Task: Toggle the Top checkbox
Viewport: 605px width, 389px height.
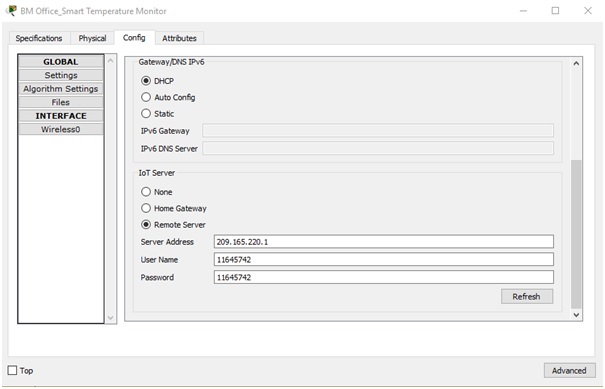Action: (12, 370)
